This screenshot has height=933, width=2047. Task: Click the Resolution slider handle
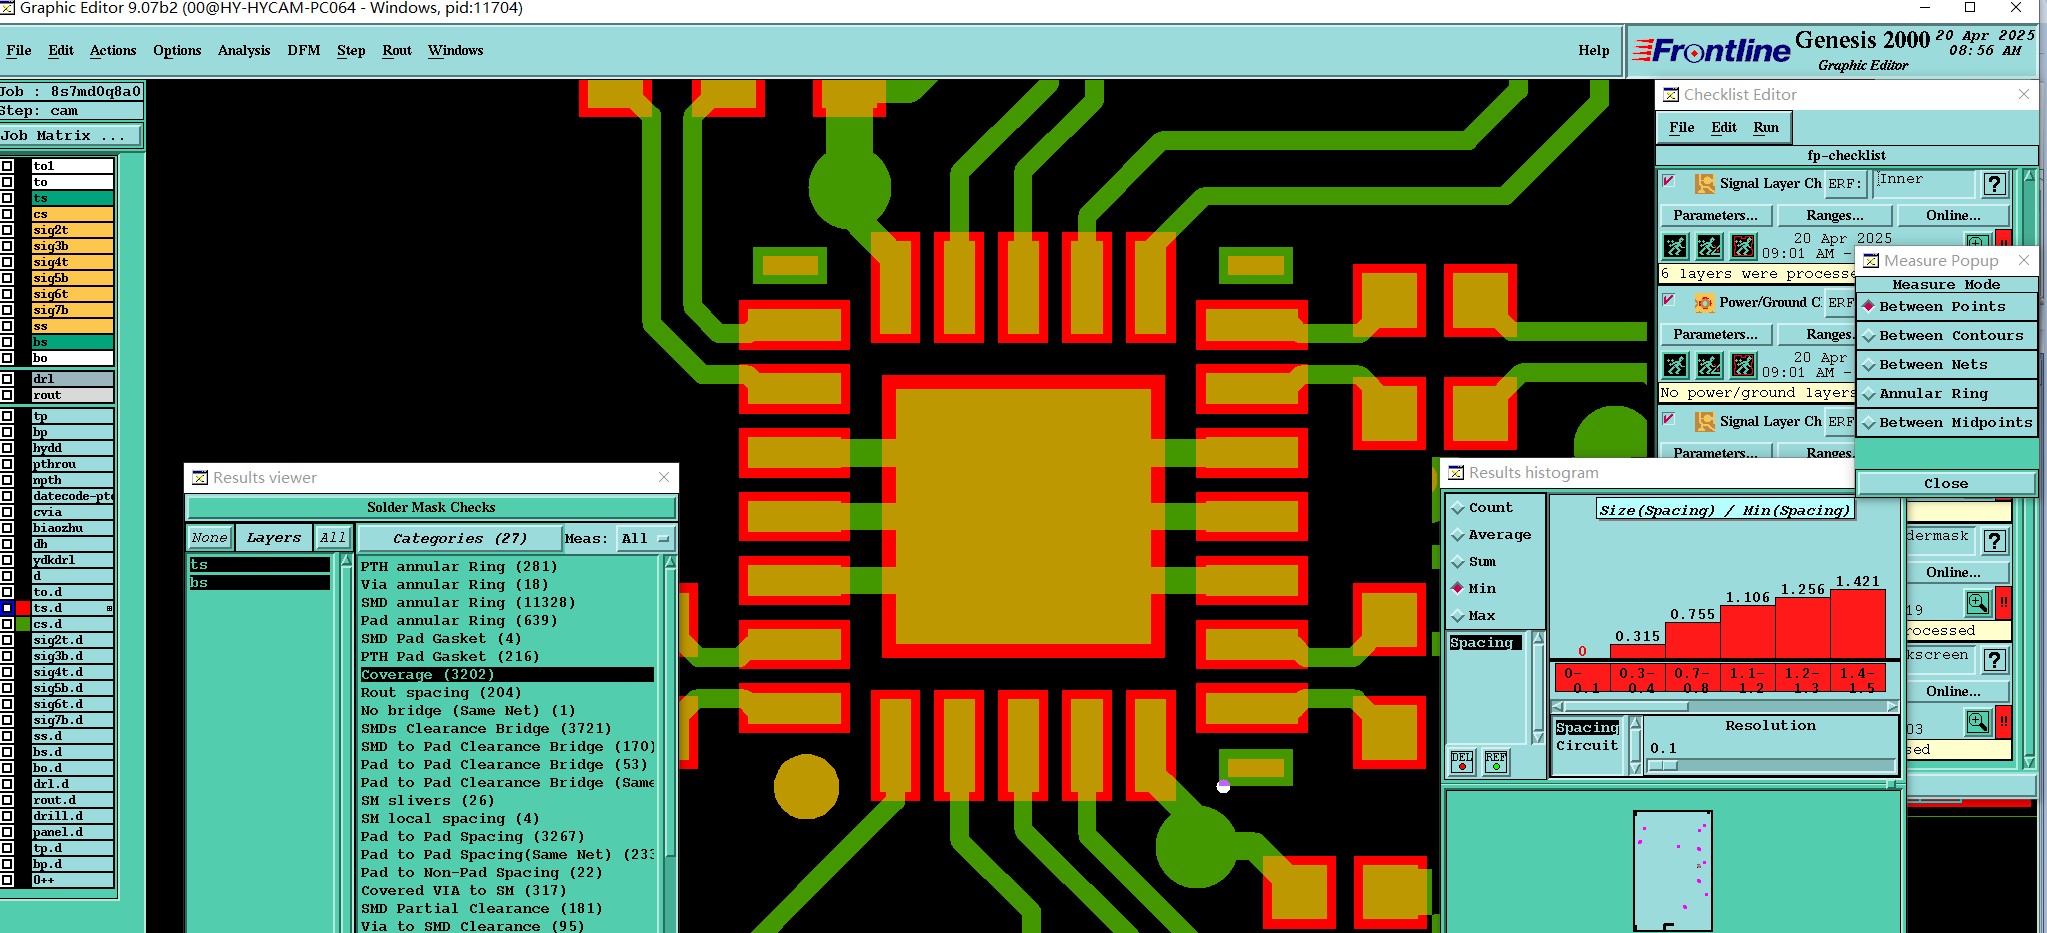click(1663, 766)
